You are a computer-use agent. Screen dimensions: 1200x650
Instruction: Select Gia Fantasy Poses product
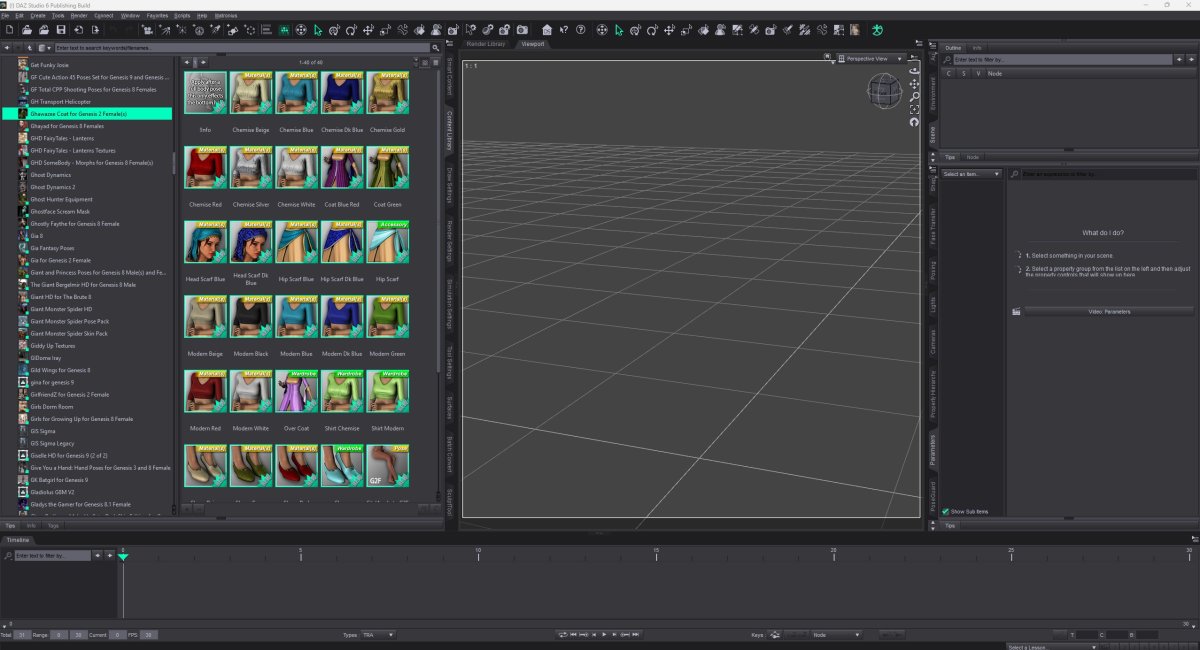[x=52, y=248]
